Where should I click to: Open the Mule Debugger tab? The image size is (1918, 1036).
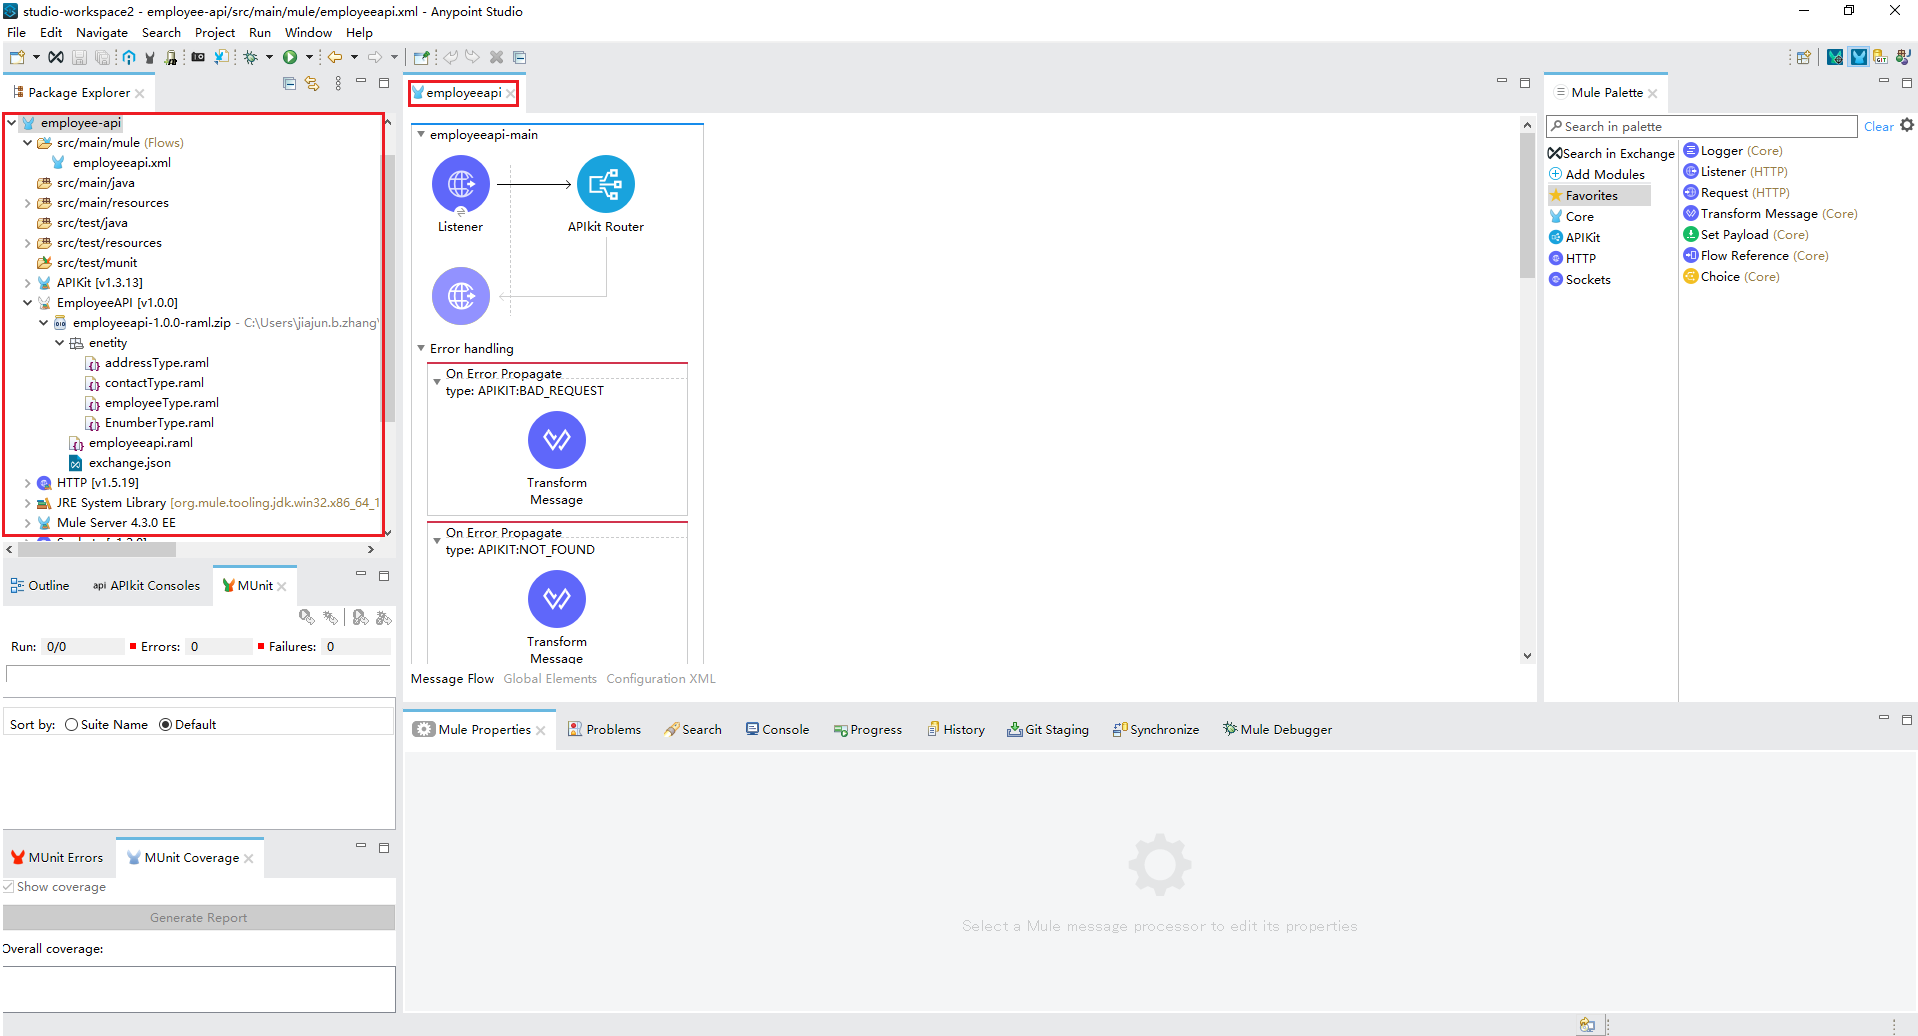(x=1277, y=730)
